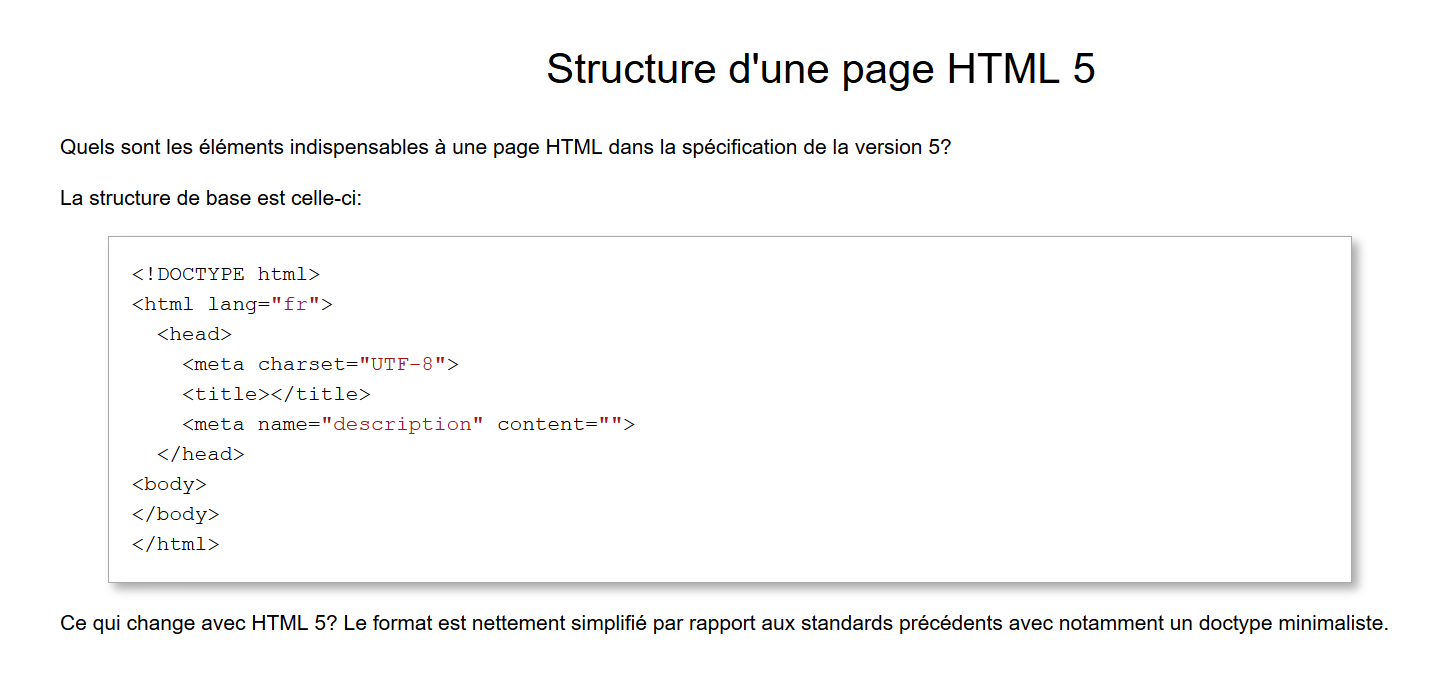Click the closing head tag
This screenshot has width=1434, height=676.
click(x=203, y=453)
